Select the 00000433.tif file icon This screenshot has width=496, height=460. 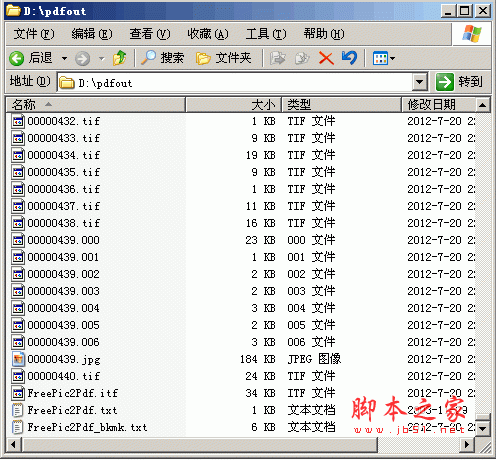18,138
